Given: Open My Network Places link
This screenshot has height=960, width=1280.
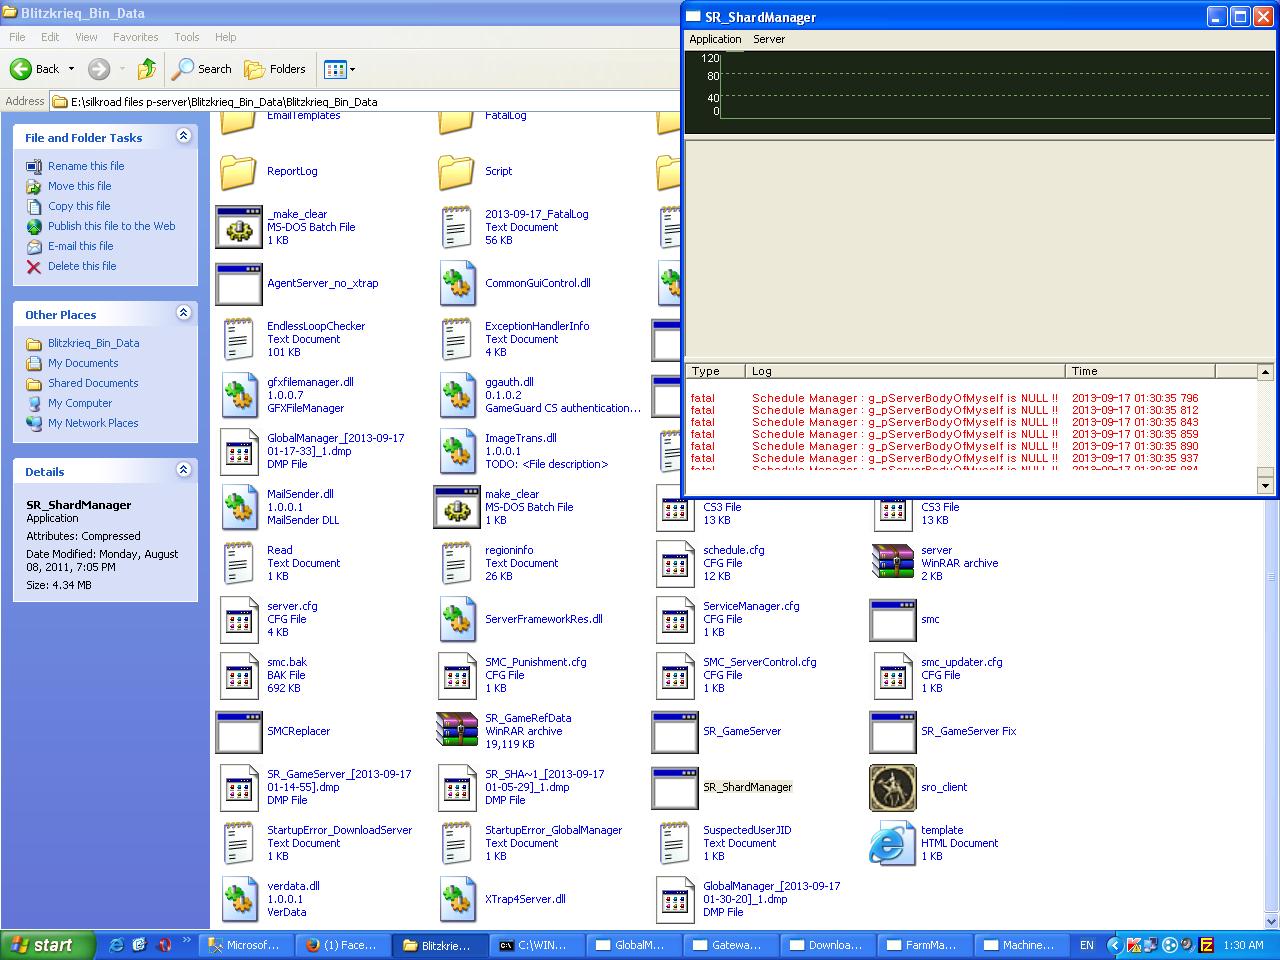Looking at the screenshot, I should (93, 423).
